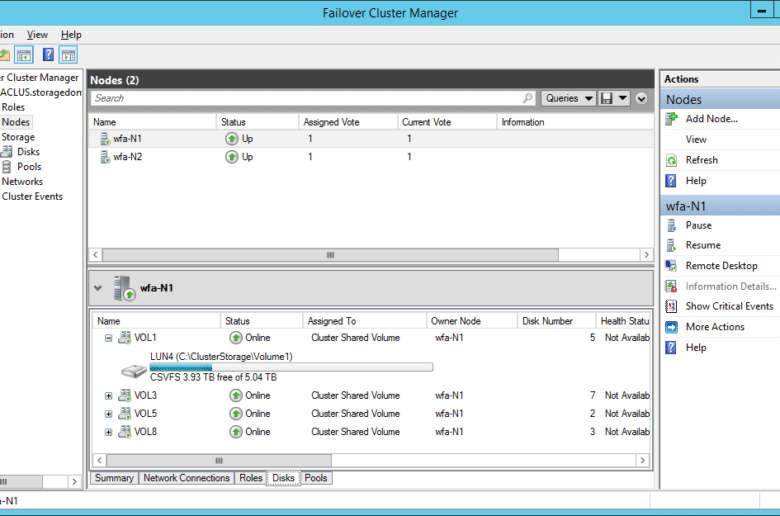Click the VOL3 disk icon
This screenshot has width=780, height=516.
click(124, 396)
